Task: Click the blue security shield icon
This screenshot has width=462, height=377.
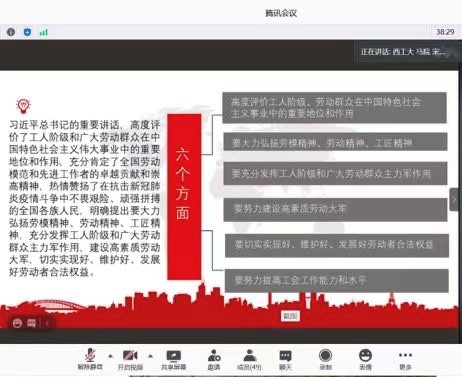Action: coord(27,32)
